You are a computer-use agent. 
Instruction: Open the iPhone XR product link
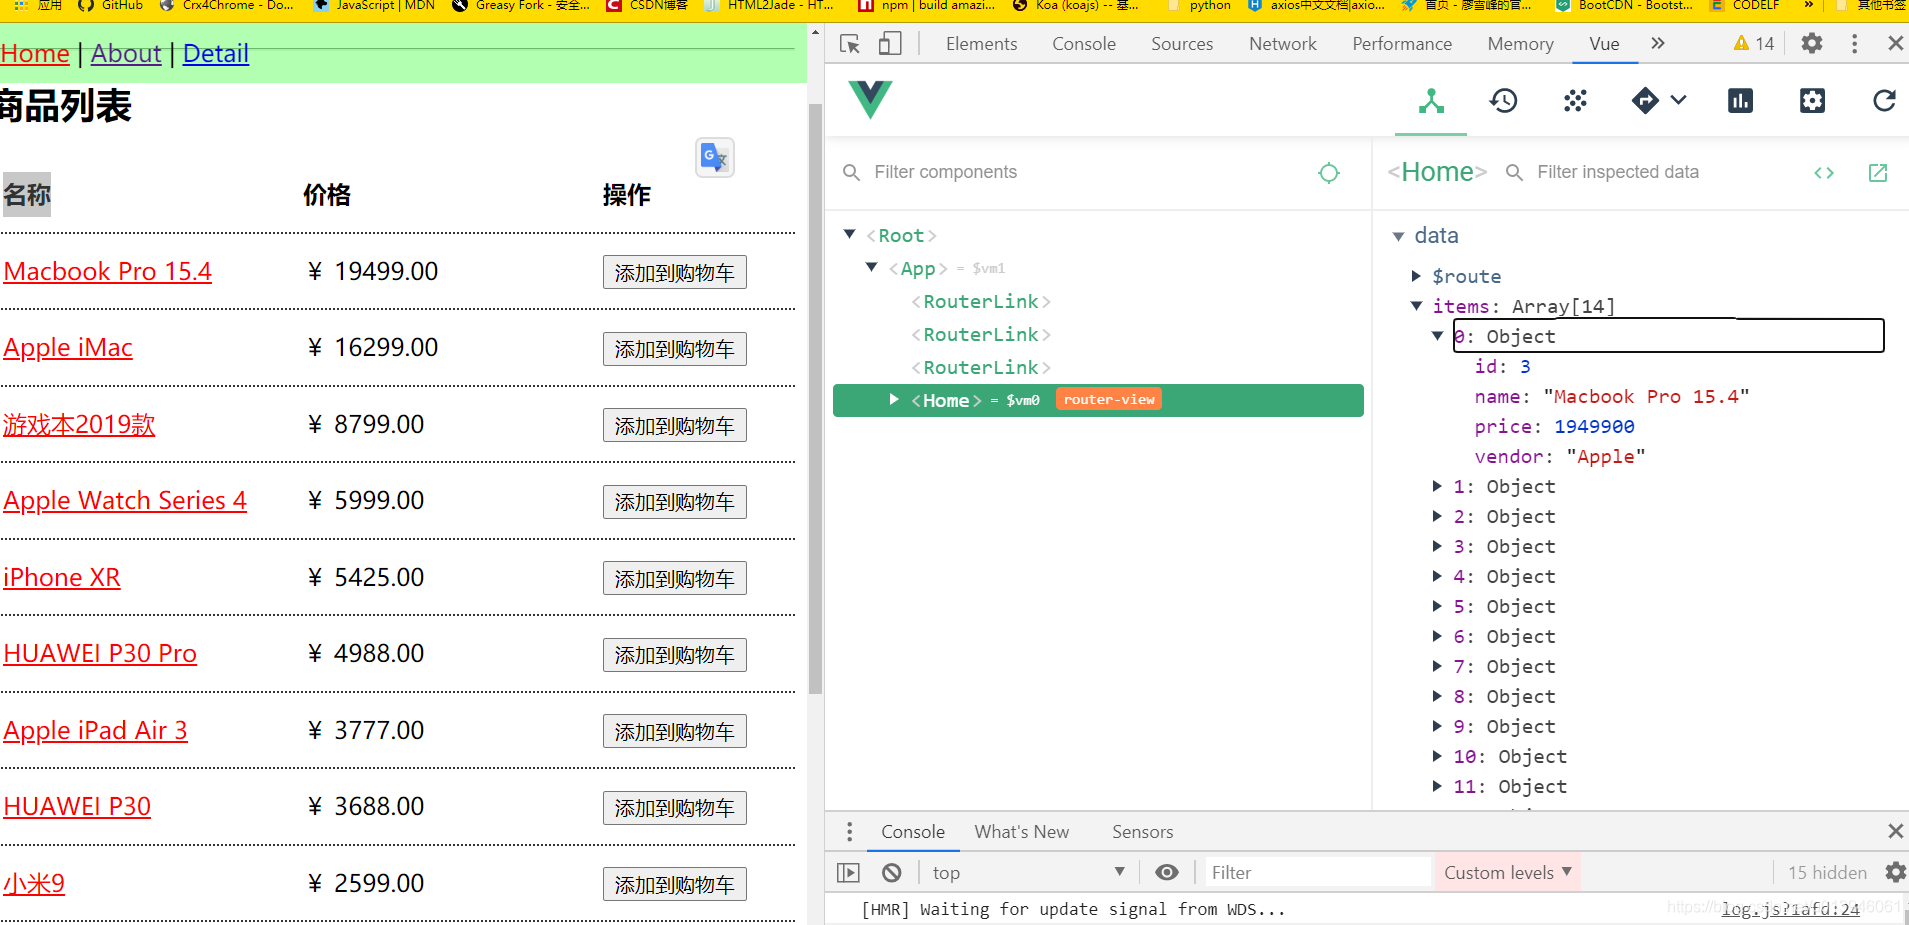pos(62,577)
